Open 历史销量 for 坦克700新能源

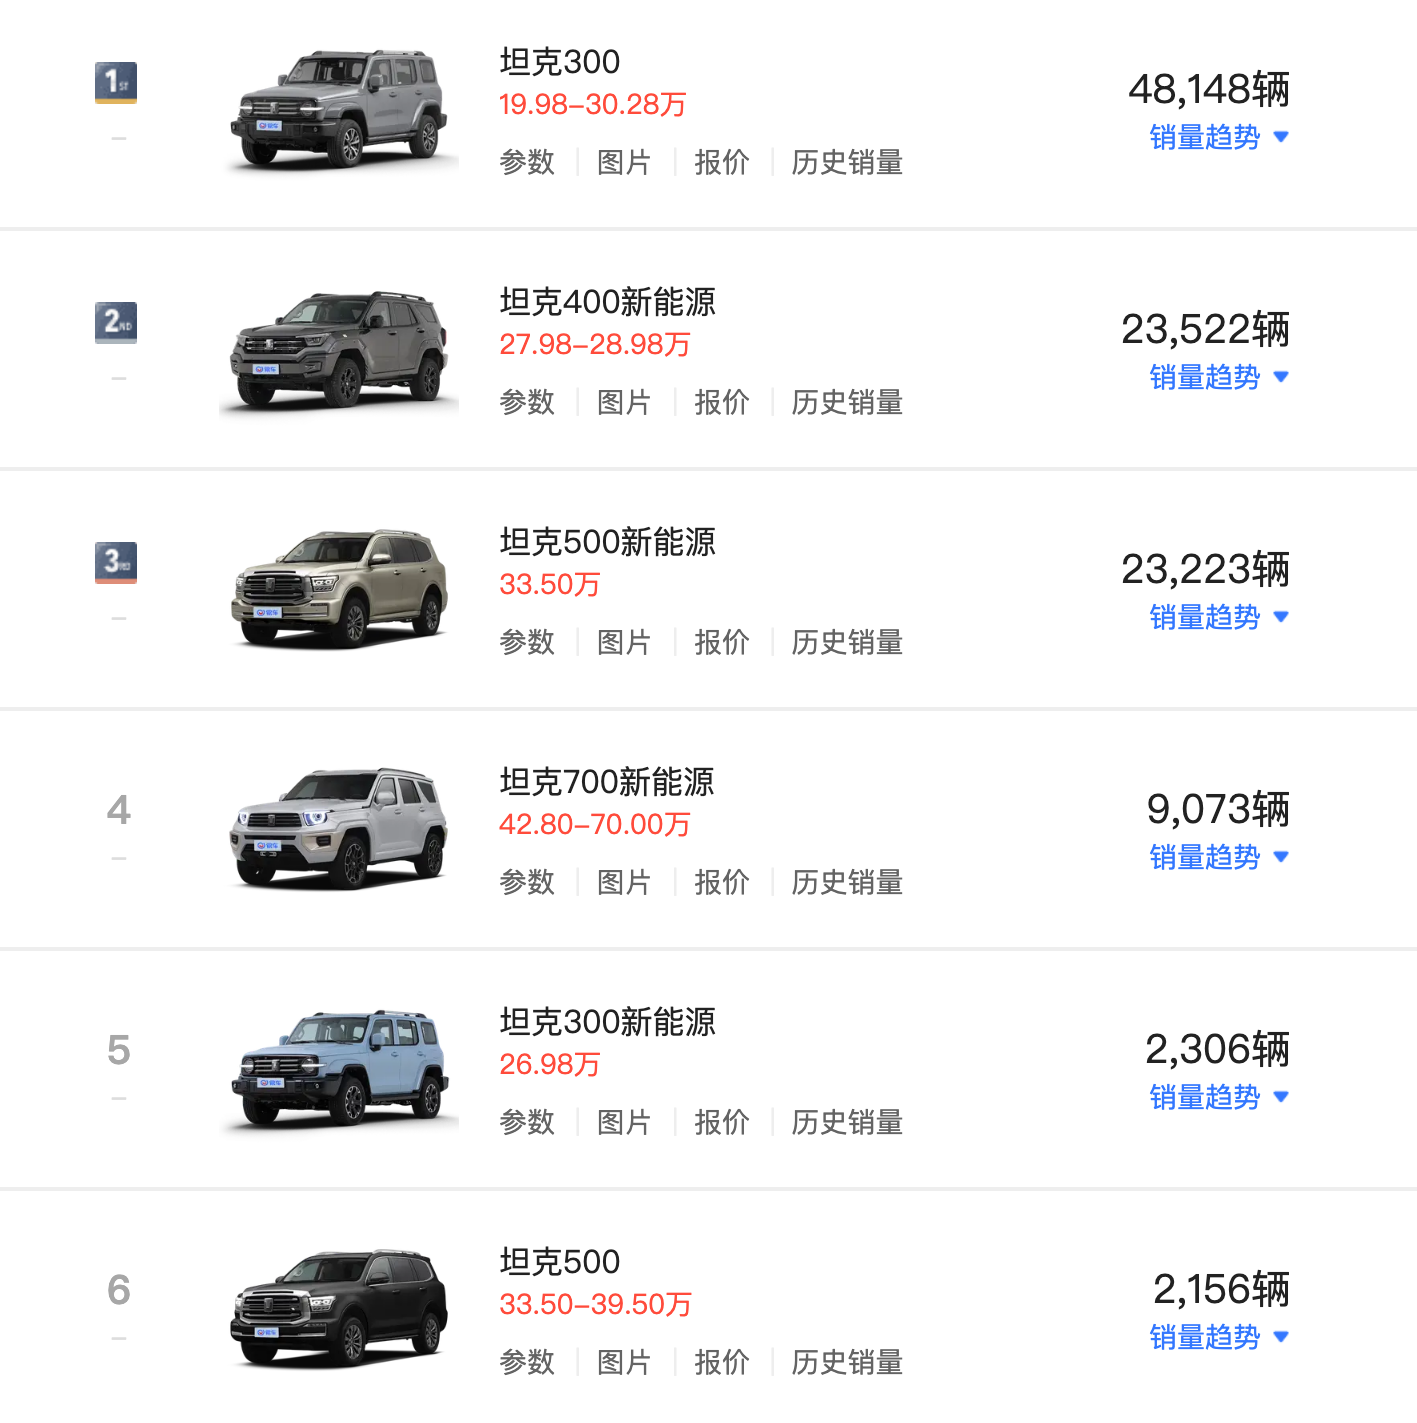click(847, 882)
